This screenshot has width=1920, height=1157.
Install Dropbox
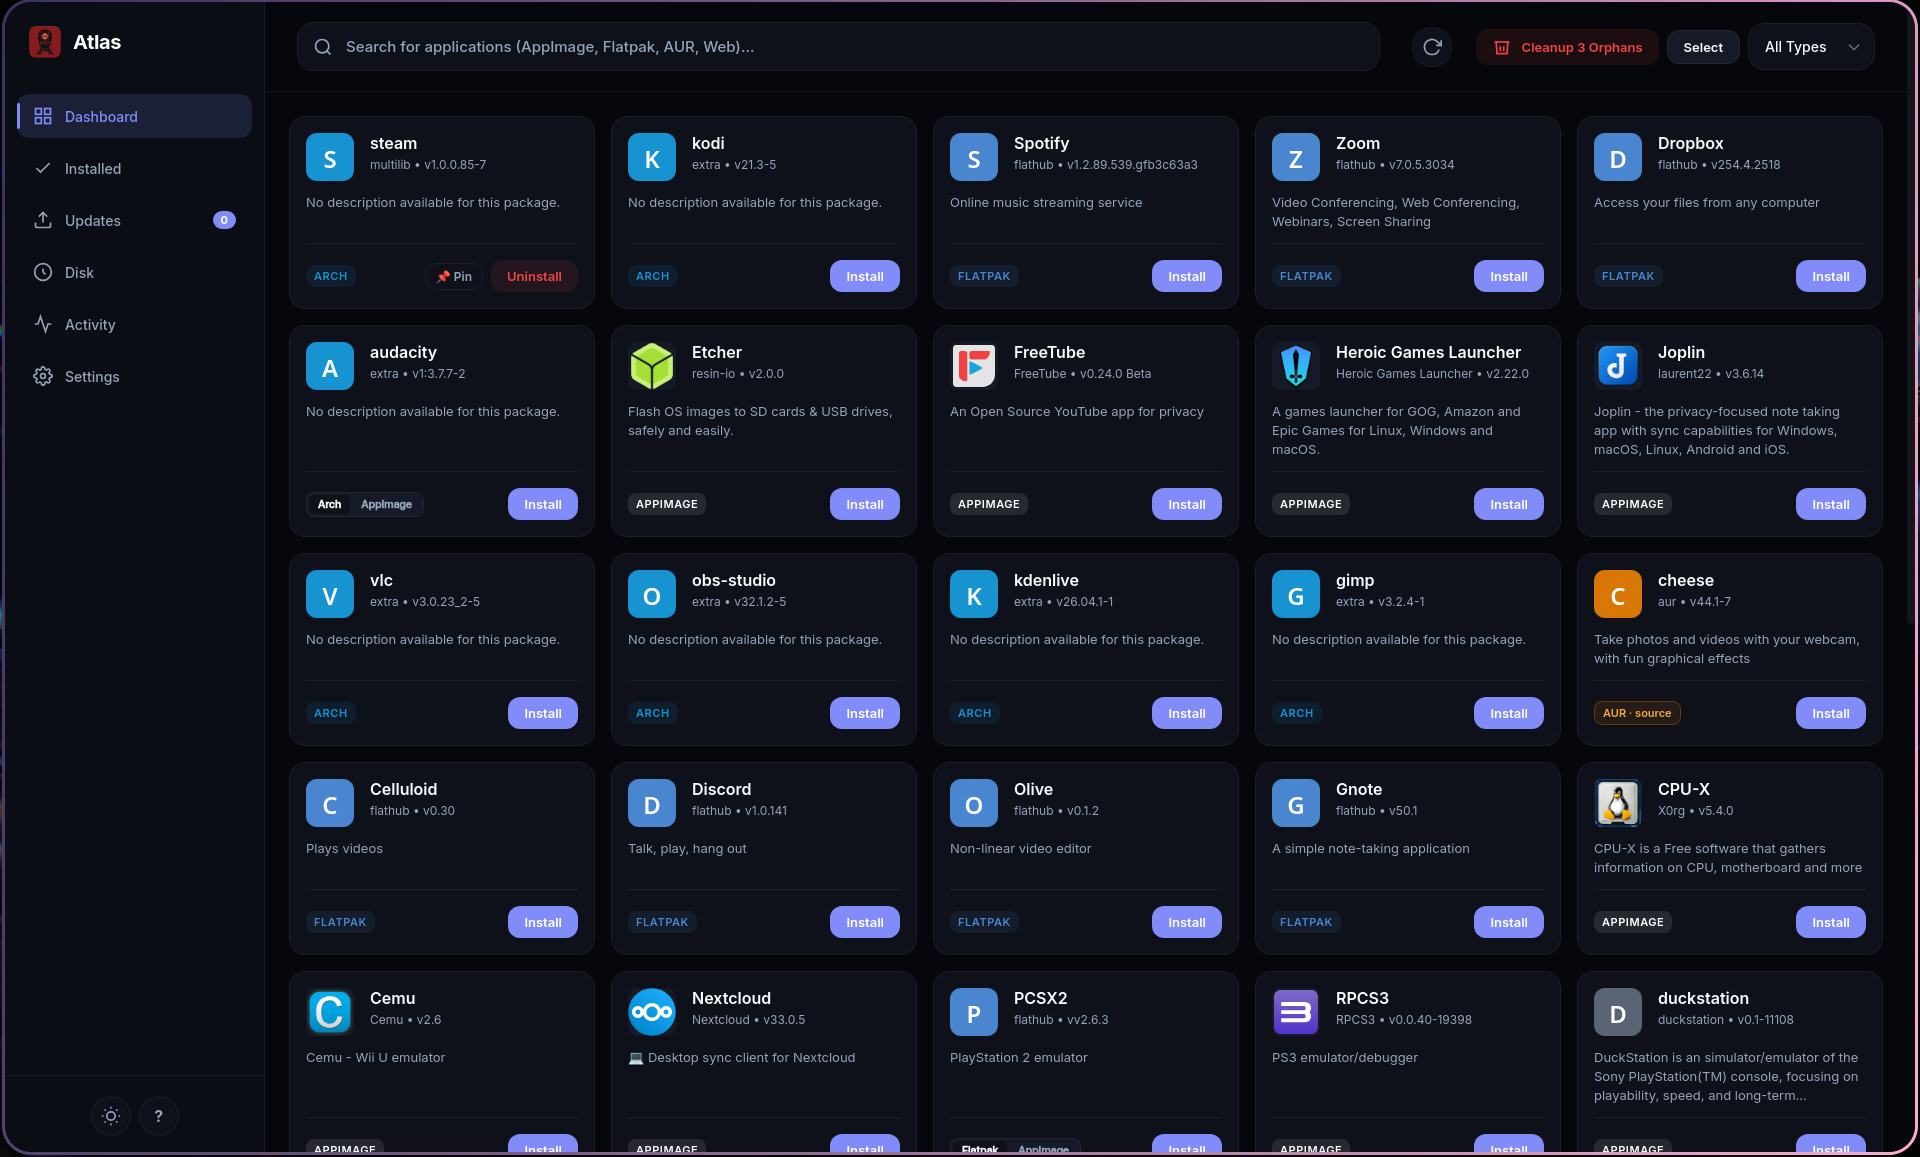click(x=1831, y=276)
